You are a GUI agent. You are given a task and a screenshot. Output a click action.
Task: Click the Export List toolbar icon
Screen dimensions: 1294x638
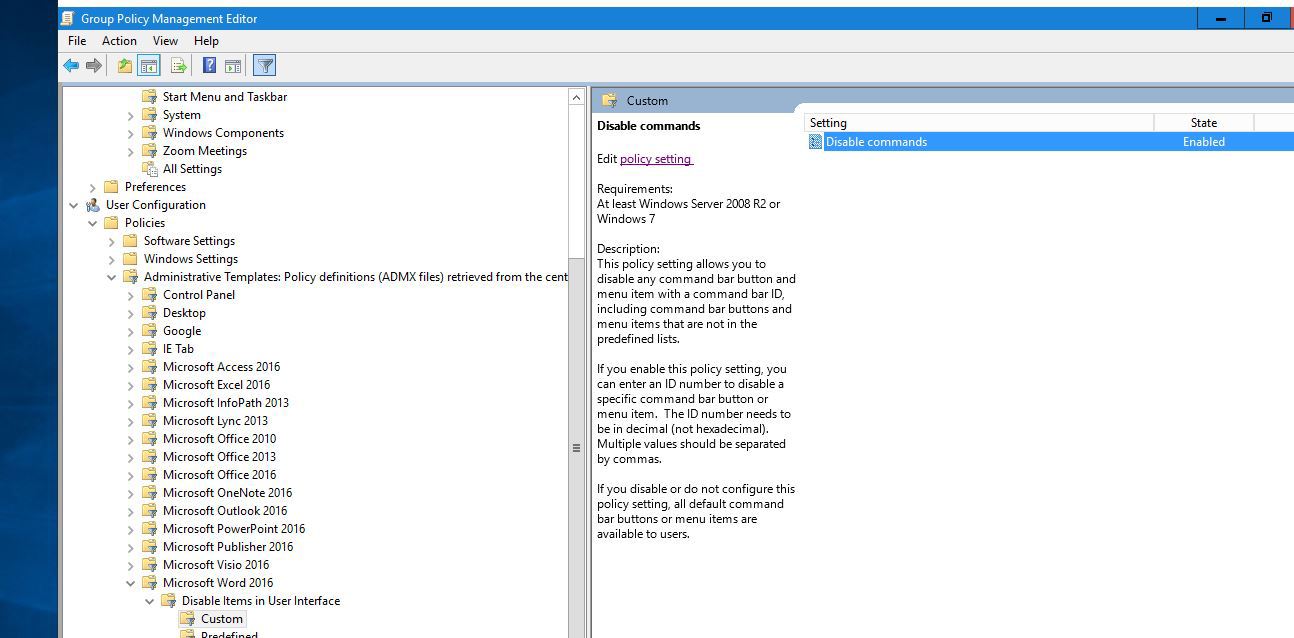tap(179, 66)
